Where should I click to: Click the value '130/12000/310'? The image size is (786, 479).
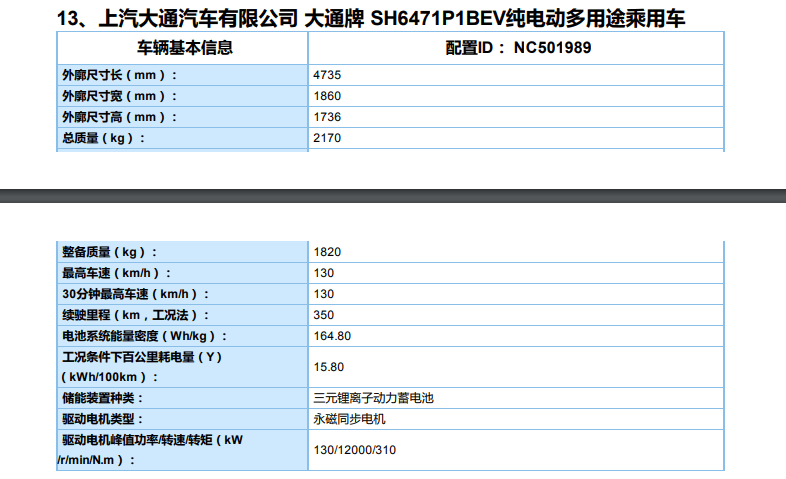click(x=355, y=450)
